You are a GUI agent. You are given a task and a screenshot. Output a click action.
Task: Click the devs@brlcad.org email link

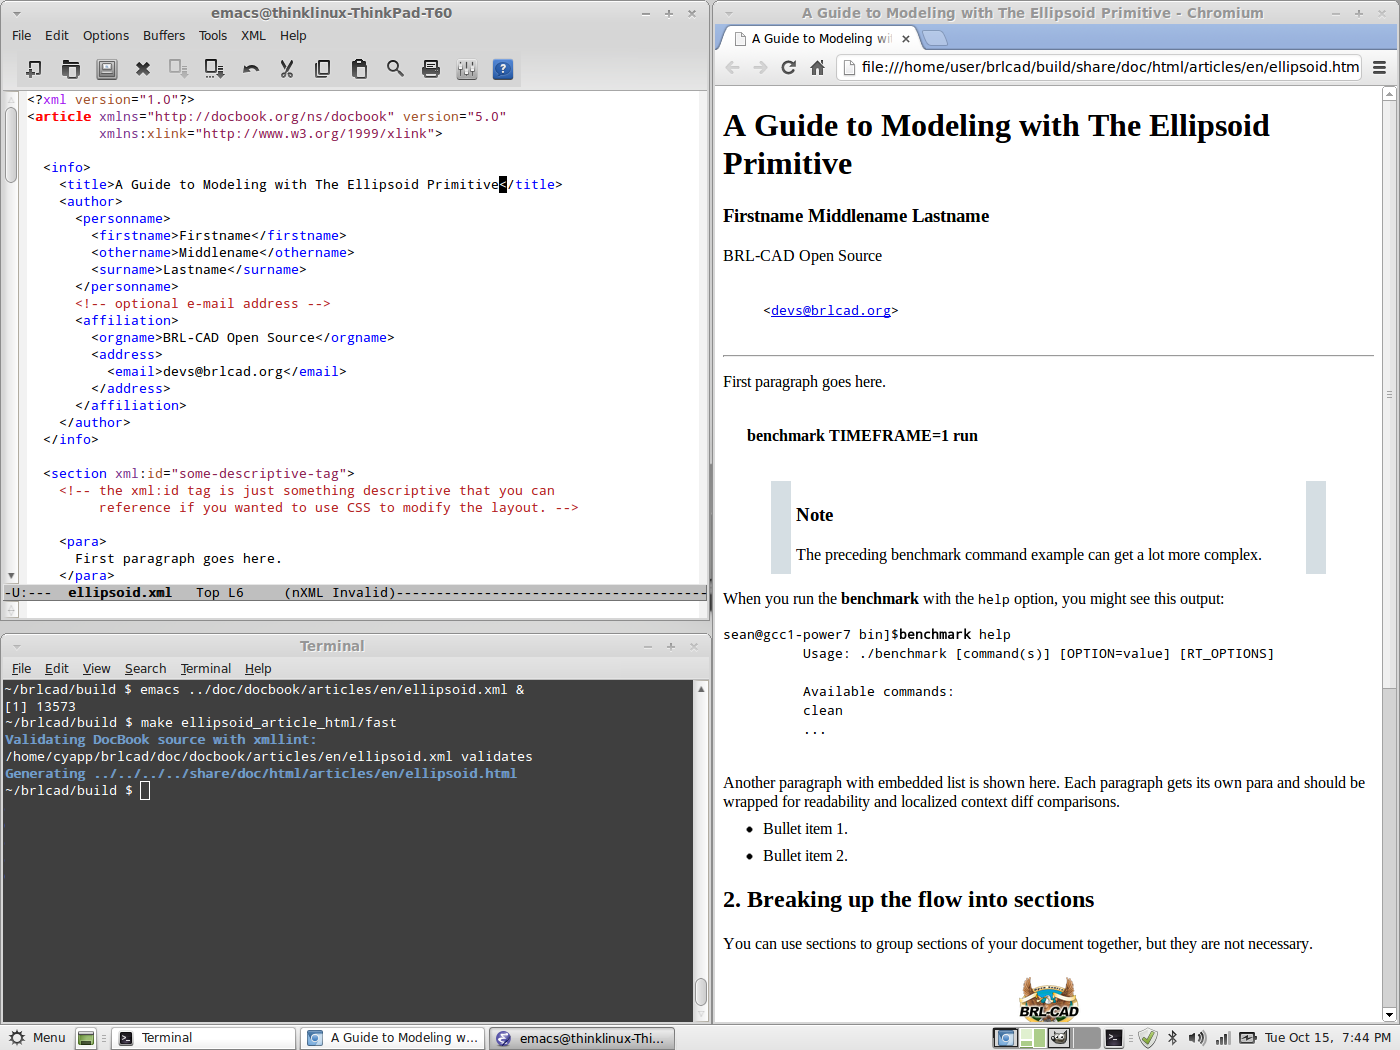830,311
